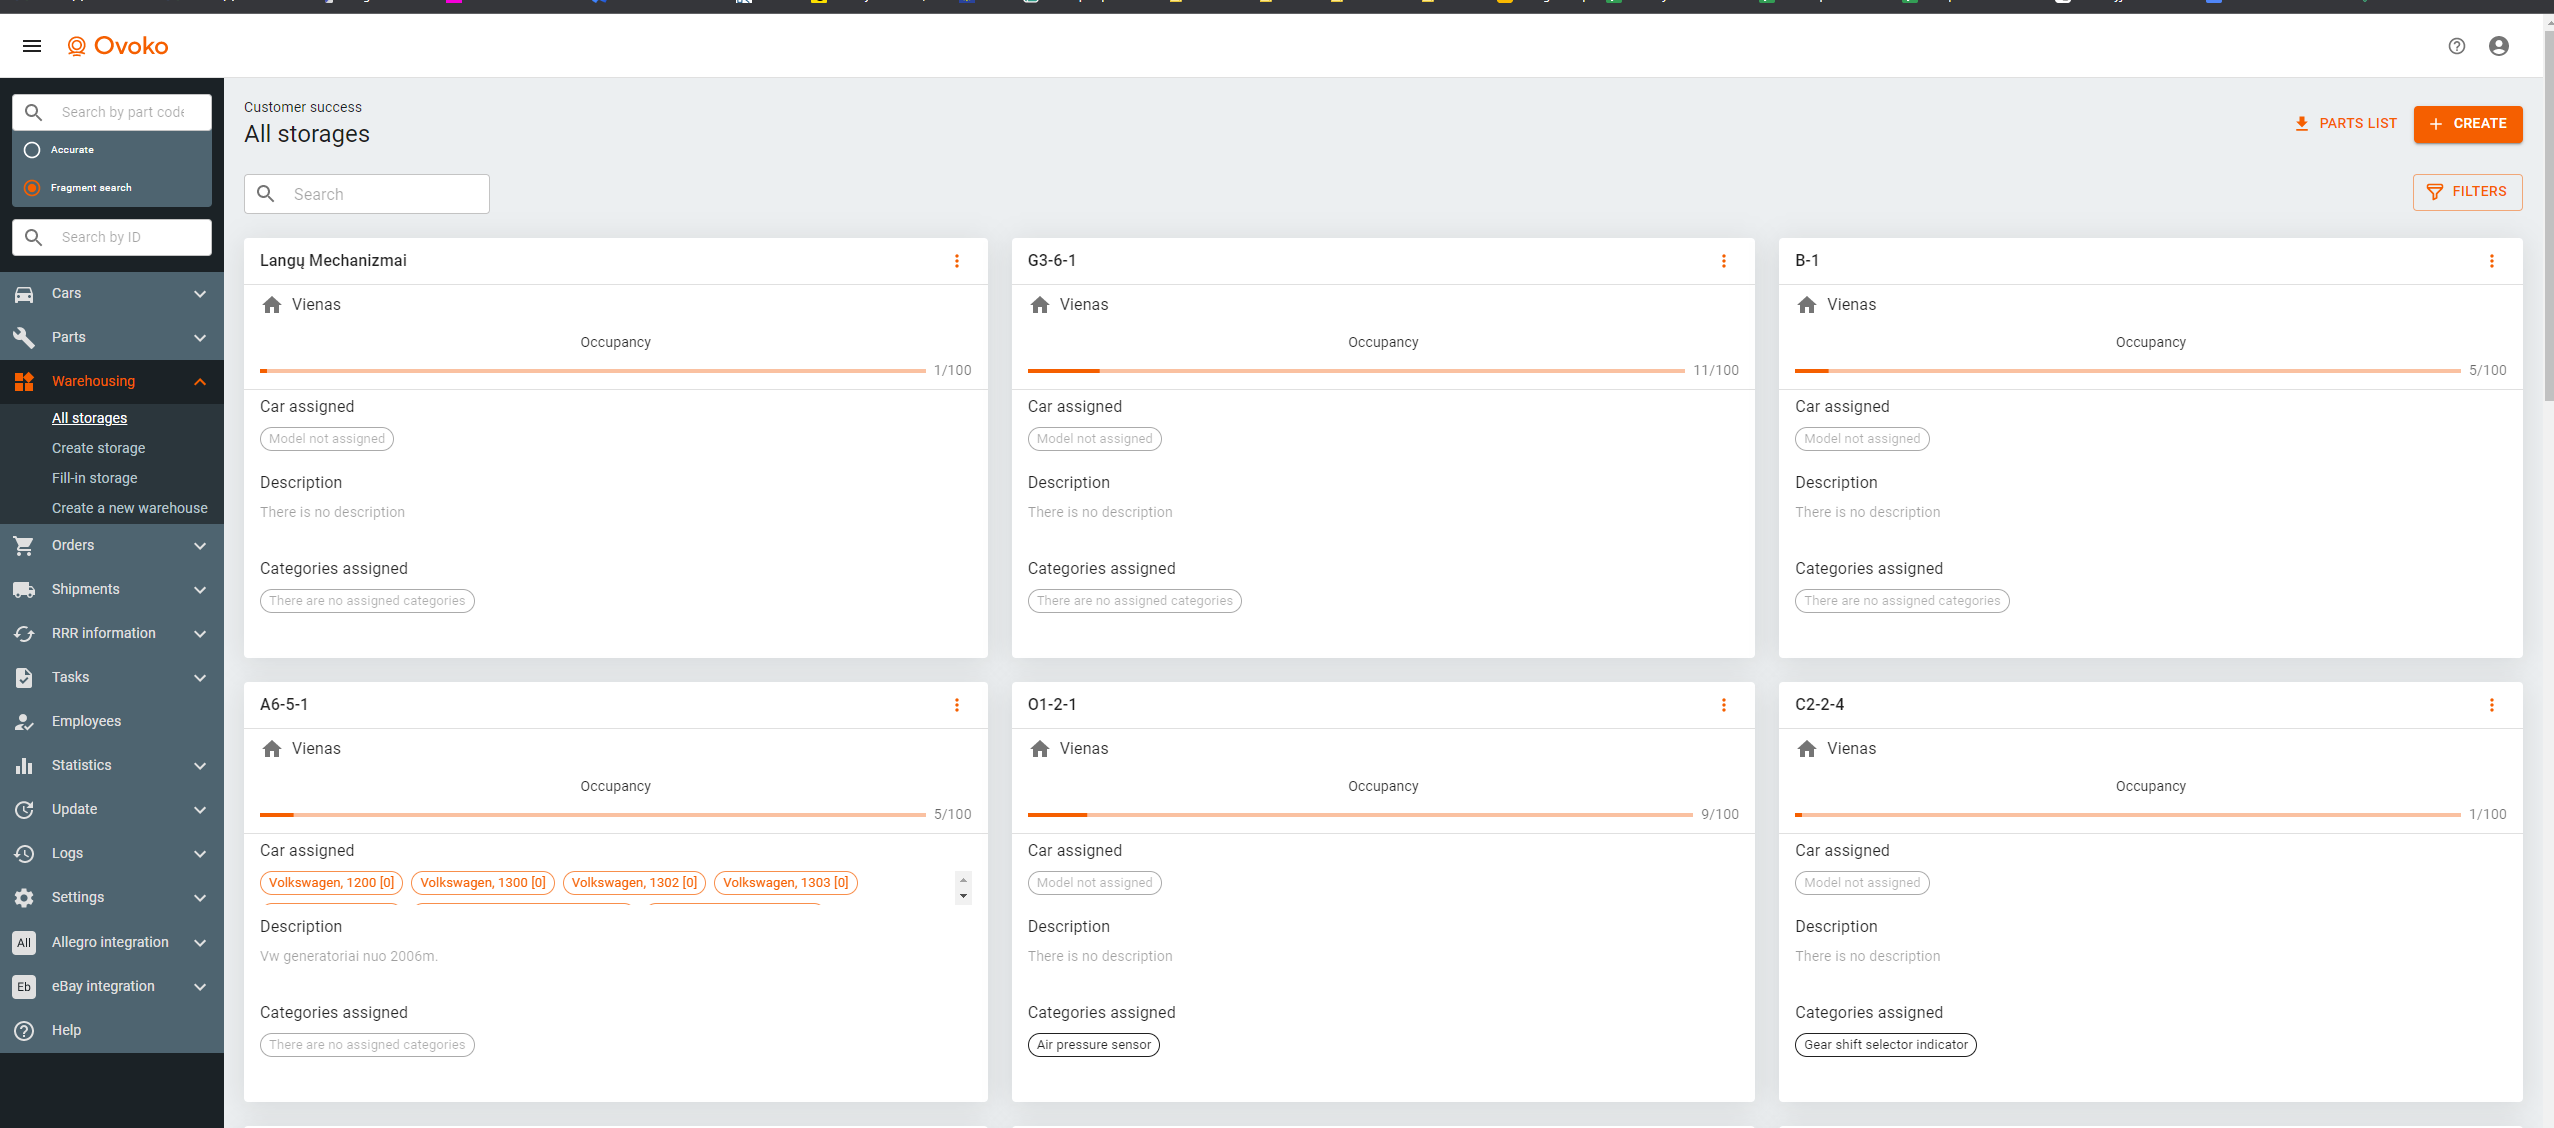This screenshot has height=1128, width=2554.
Task: Click the Employees sidebar icon
Action: coord(24,721)
